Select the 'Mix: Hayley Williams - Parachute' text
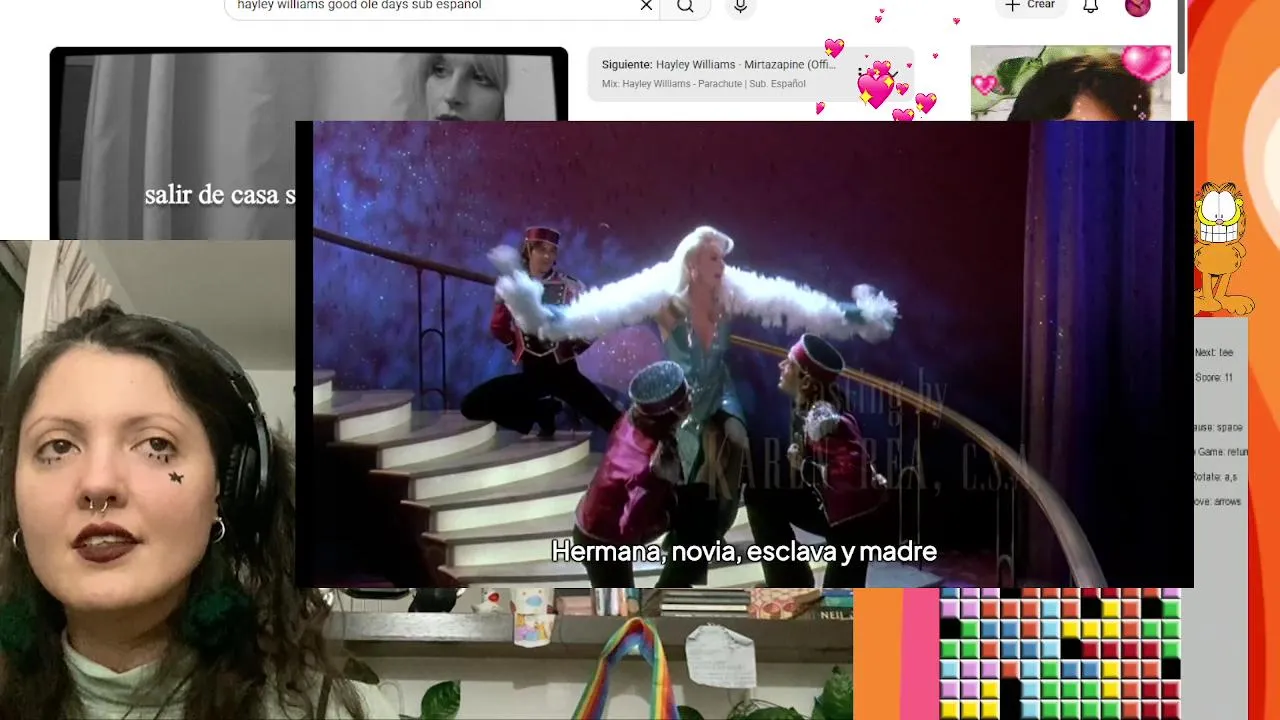Image resolution: width=1280 pixels, height=720 pixels. click(704, 84)
